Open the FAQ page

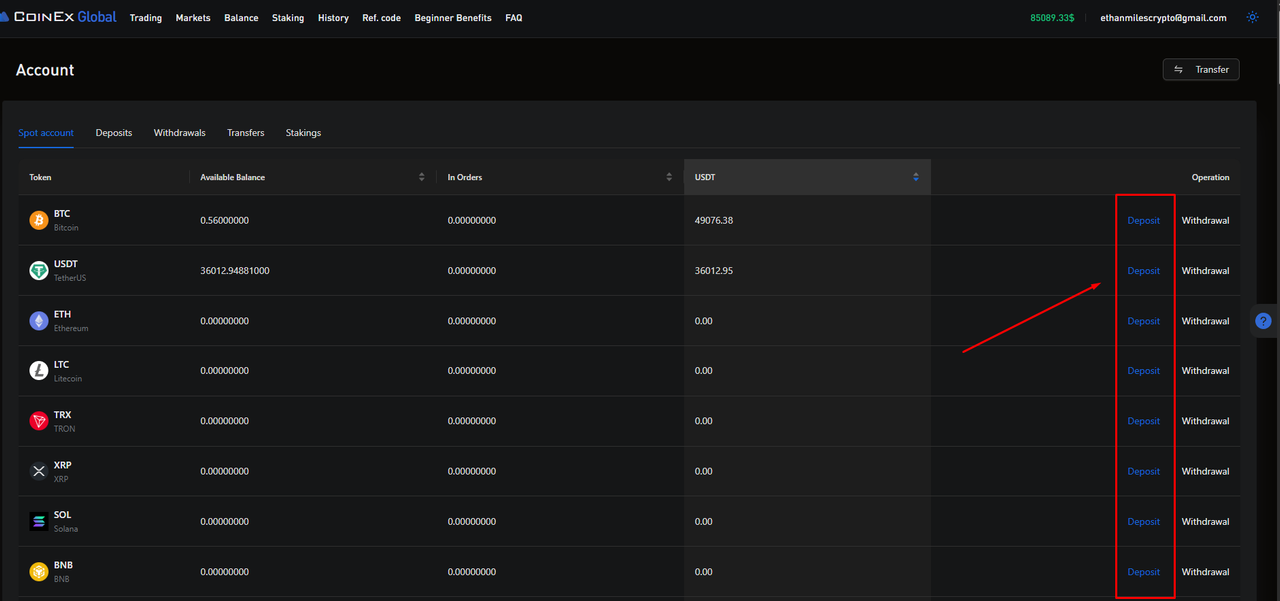point(514,18)
